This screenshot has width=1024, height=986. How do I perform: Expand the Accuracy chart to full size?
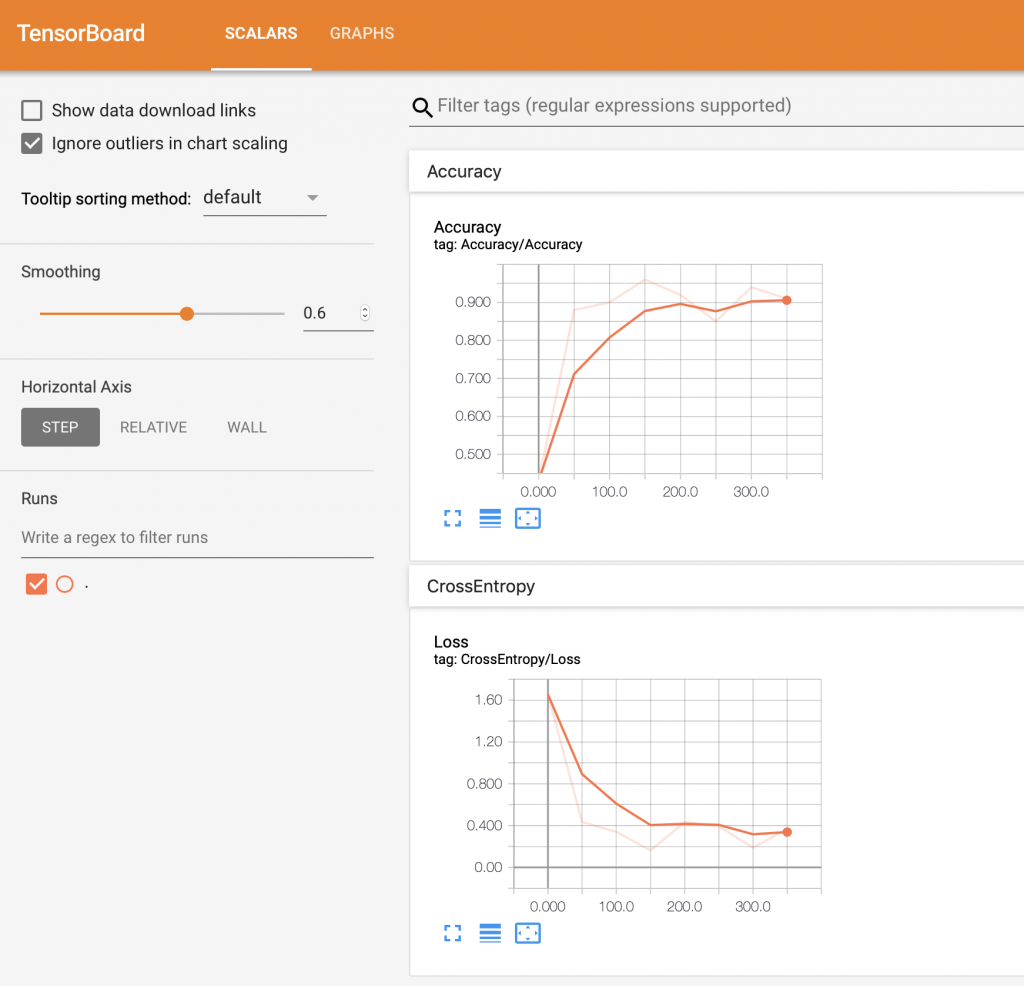tap(453, 518)
